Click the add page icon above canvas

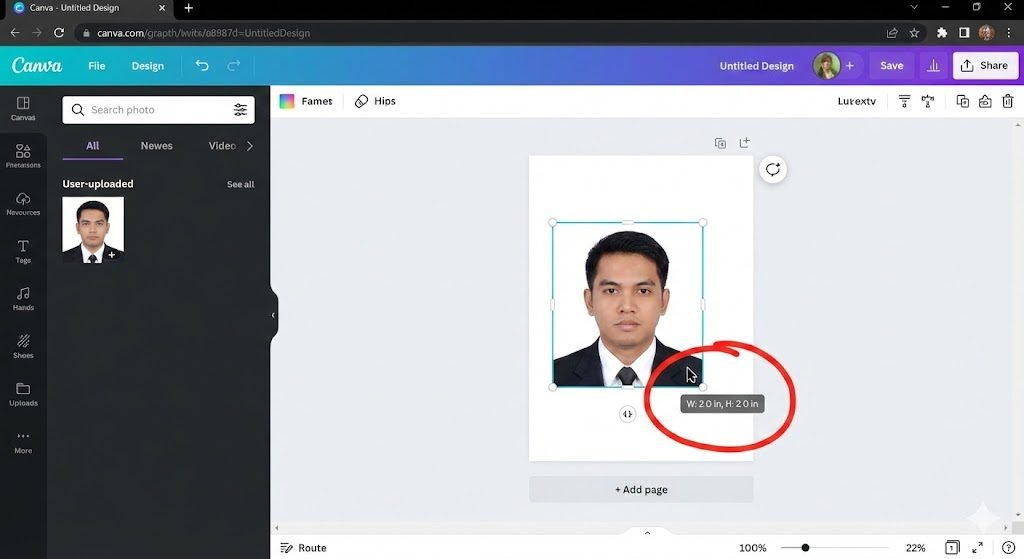(744, 143)
